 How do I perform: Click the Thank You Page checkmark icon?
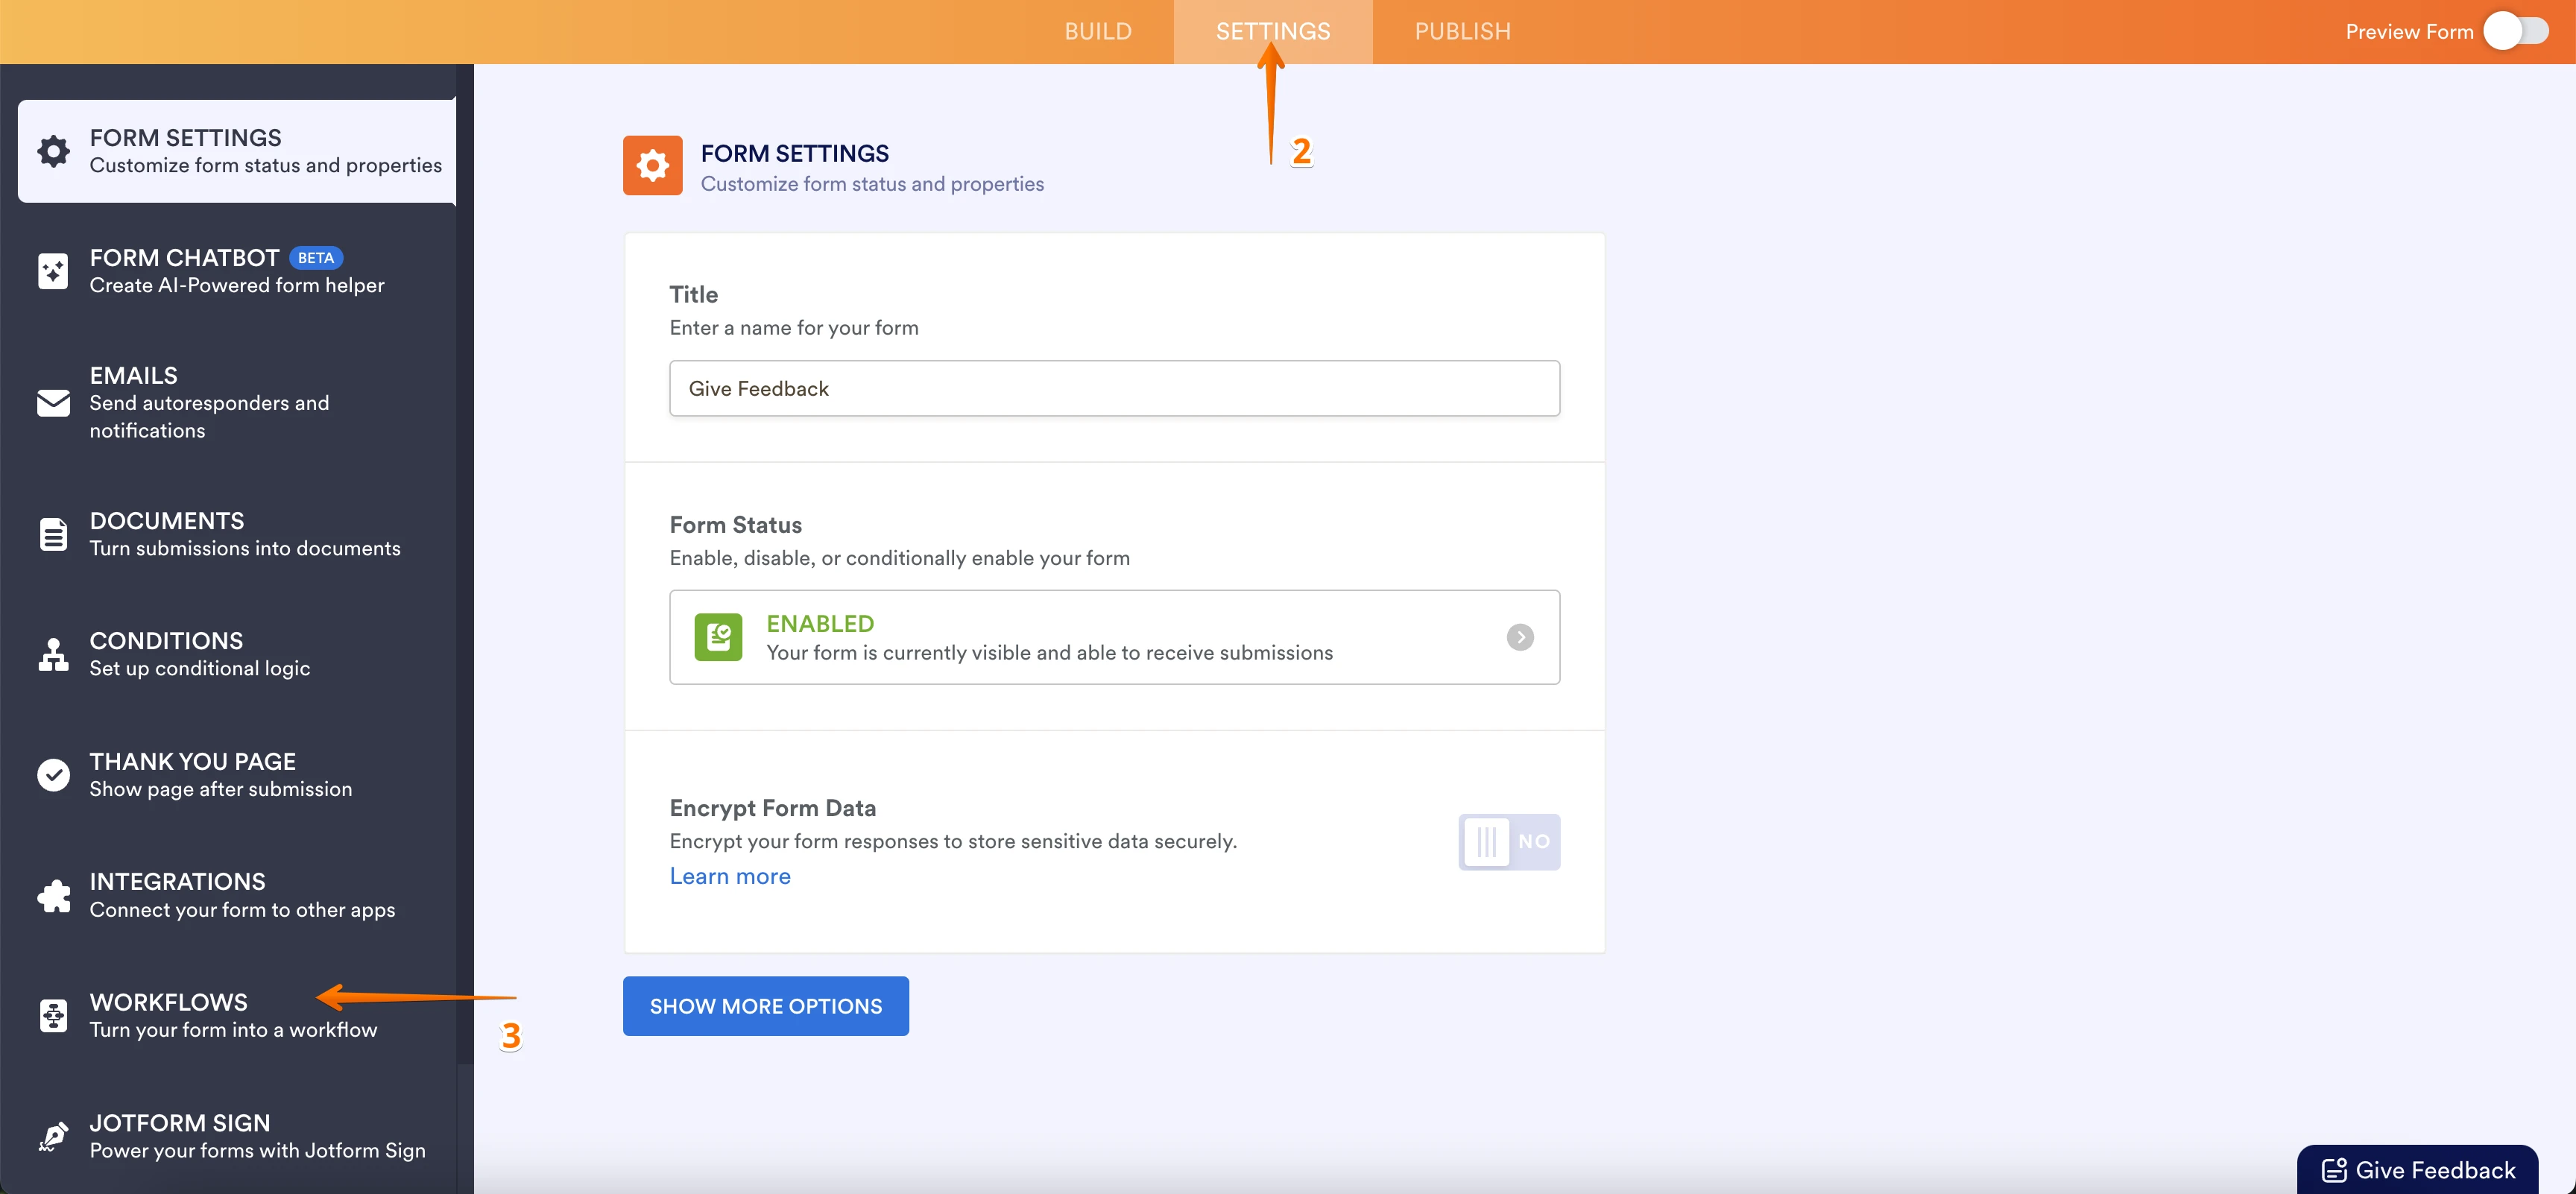click(52, 774)
